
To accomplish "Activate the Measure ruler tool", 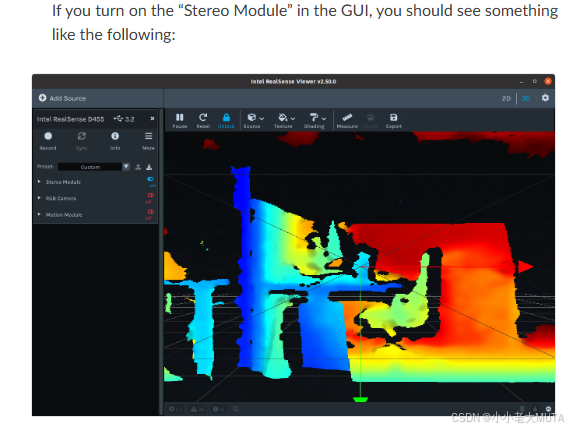I will [x=347, y=121].
